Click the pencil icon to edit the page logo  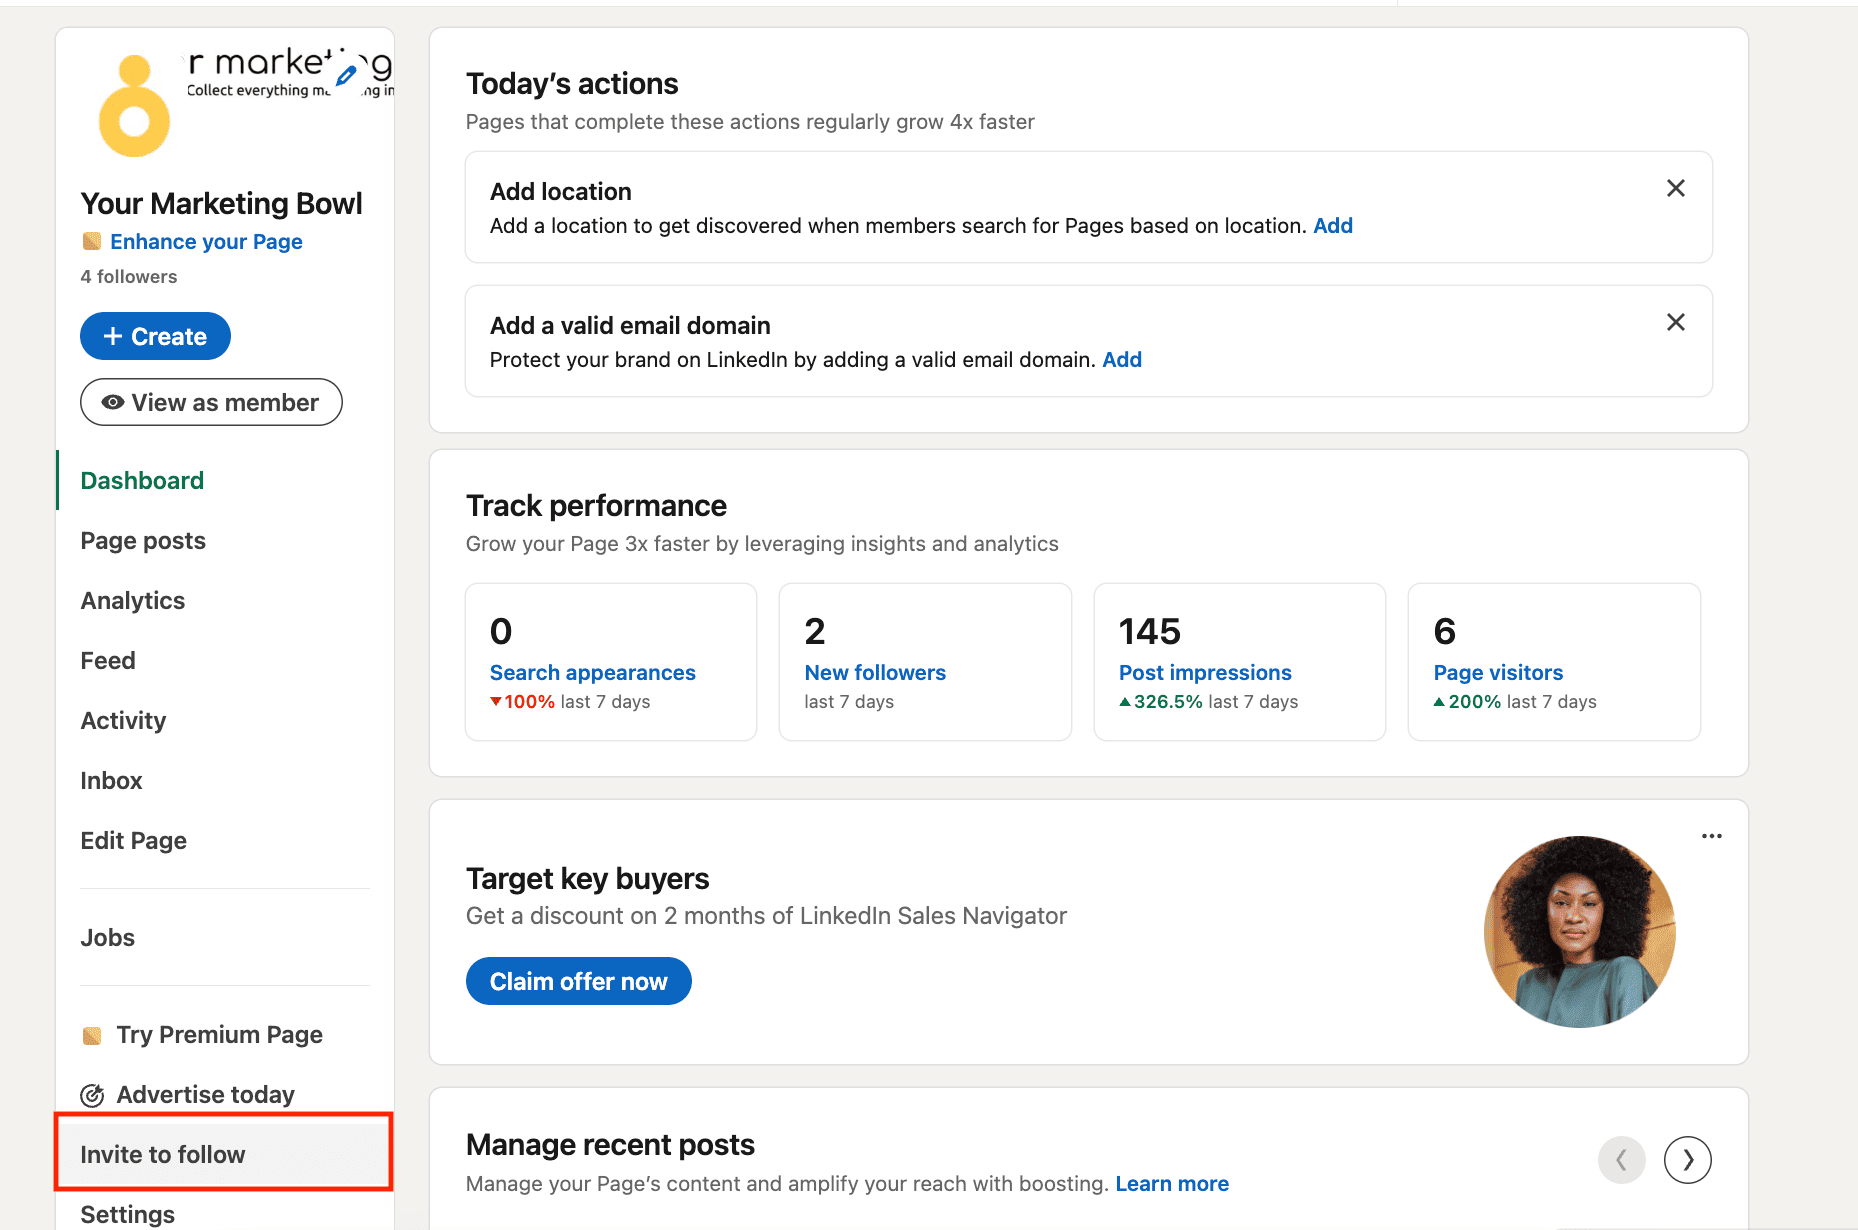[x=347, y=74]
